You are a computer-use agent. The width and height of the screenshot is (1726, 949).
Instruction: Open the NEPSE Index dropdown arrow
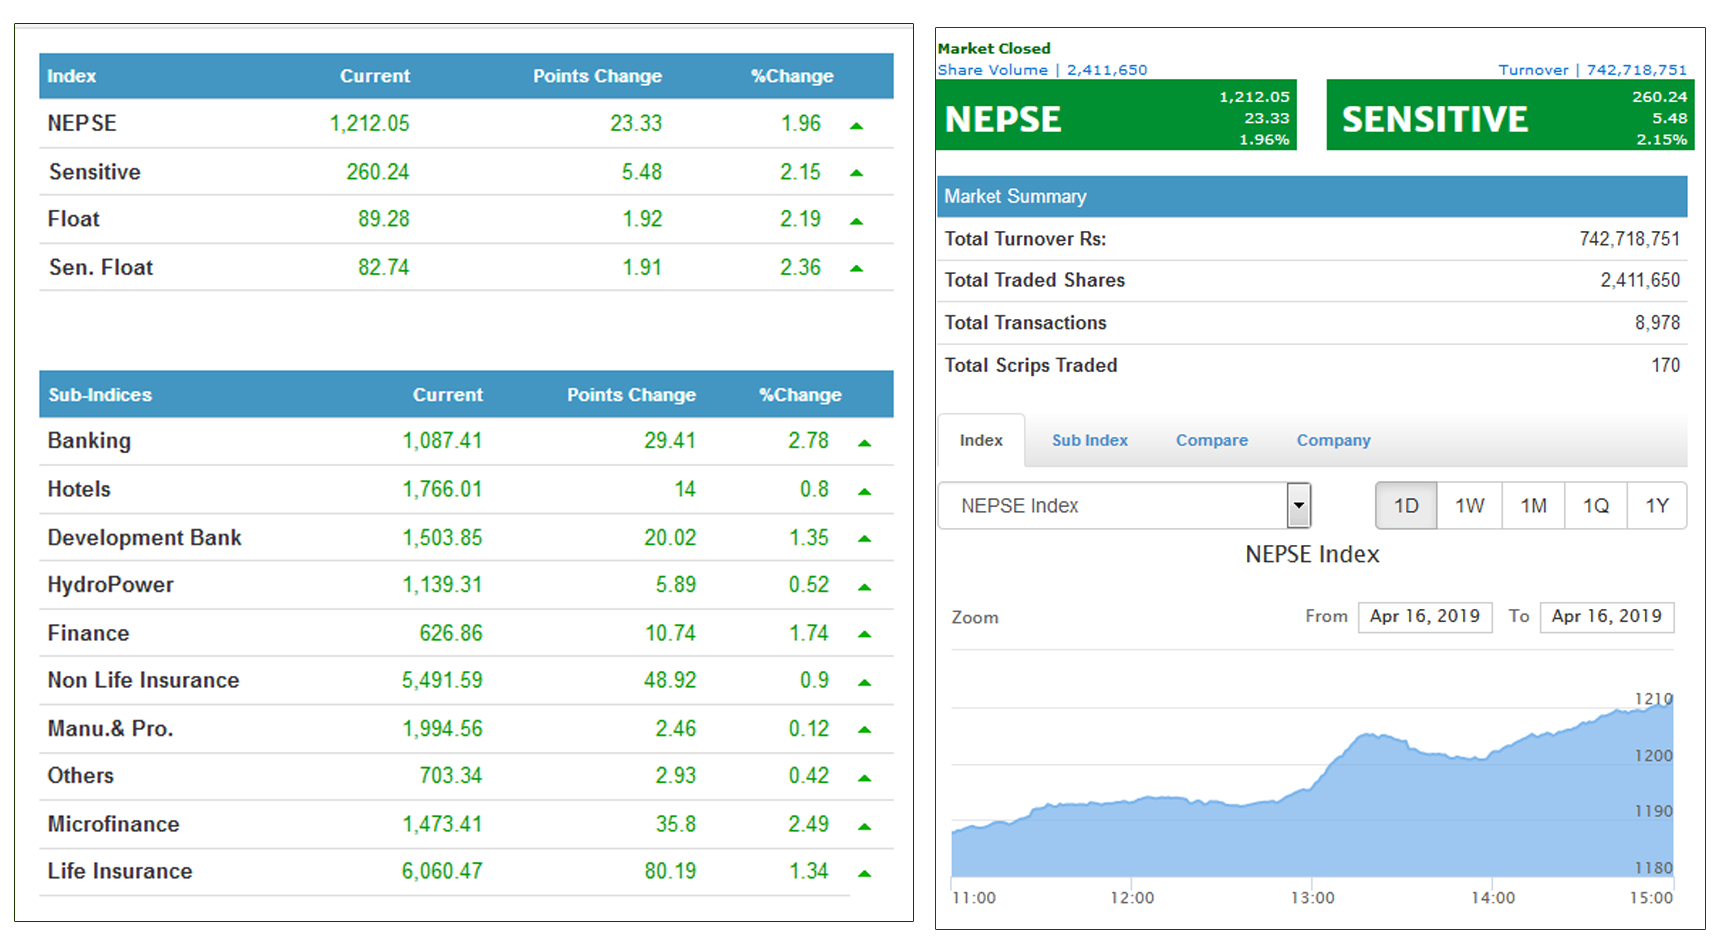[x=1298, y=505]
